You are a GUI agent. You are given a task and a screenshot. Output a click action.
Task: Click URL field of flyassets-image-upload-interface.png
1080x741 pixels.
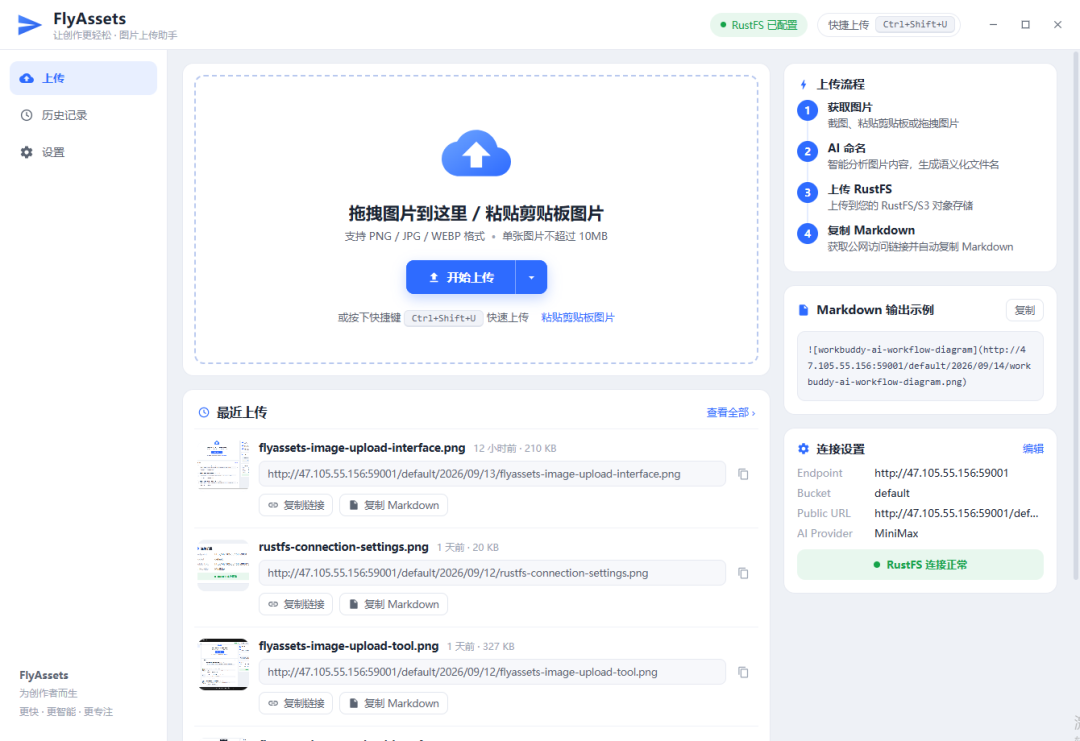coord(492,474)
